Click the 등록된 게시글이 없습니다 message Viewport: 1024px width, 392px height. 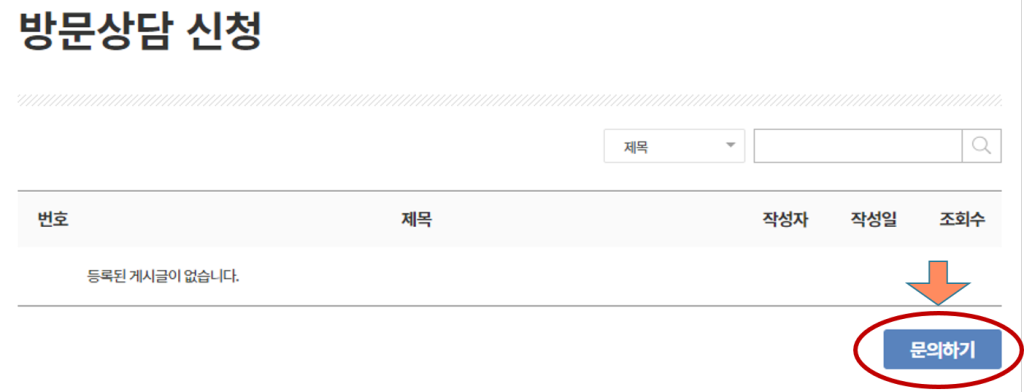click(163, 276)
